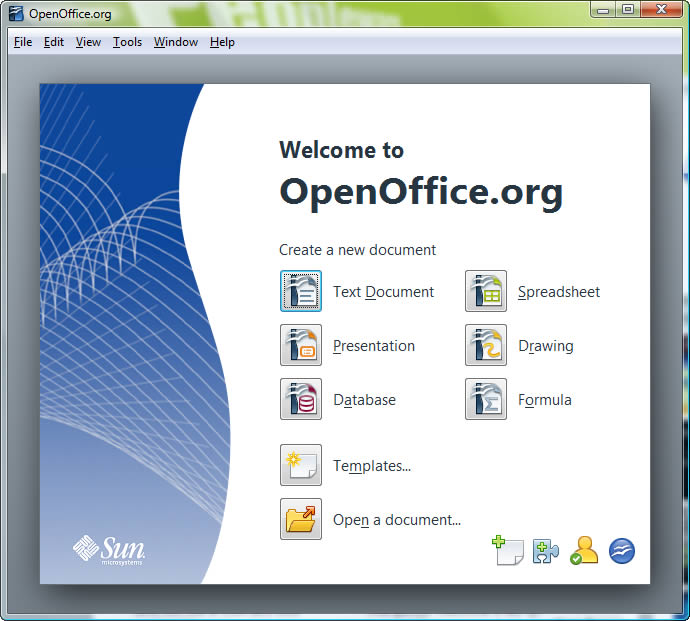Click the Spreadsheet label
Viewport: 690px width, 621px height.
pyautogui.click(x=559, y=292)
